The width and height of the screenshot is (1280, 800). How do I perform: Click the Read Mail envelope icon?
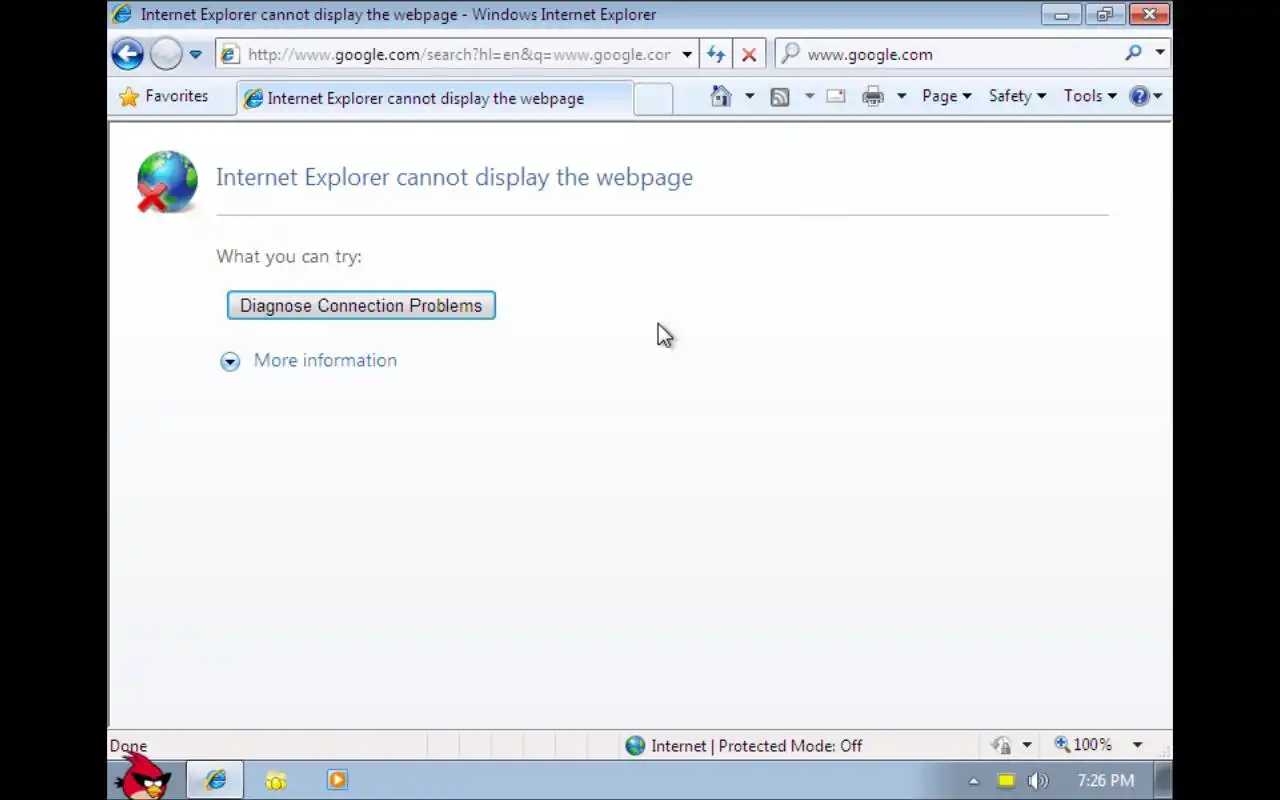click(x=836, y=96)
